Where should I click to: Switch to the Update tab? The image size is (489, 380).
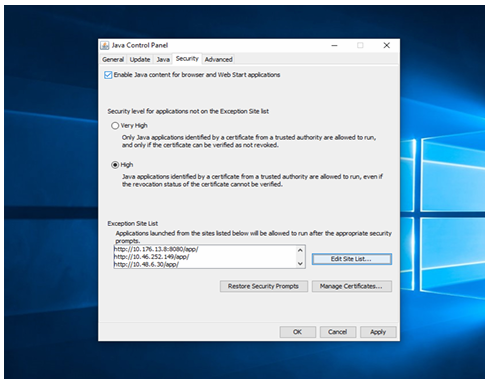coord(140,59)
